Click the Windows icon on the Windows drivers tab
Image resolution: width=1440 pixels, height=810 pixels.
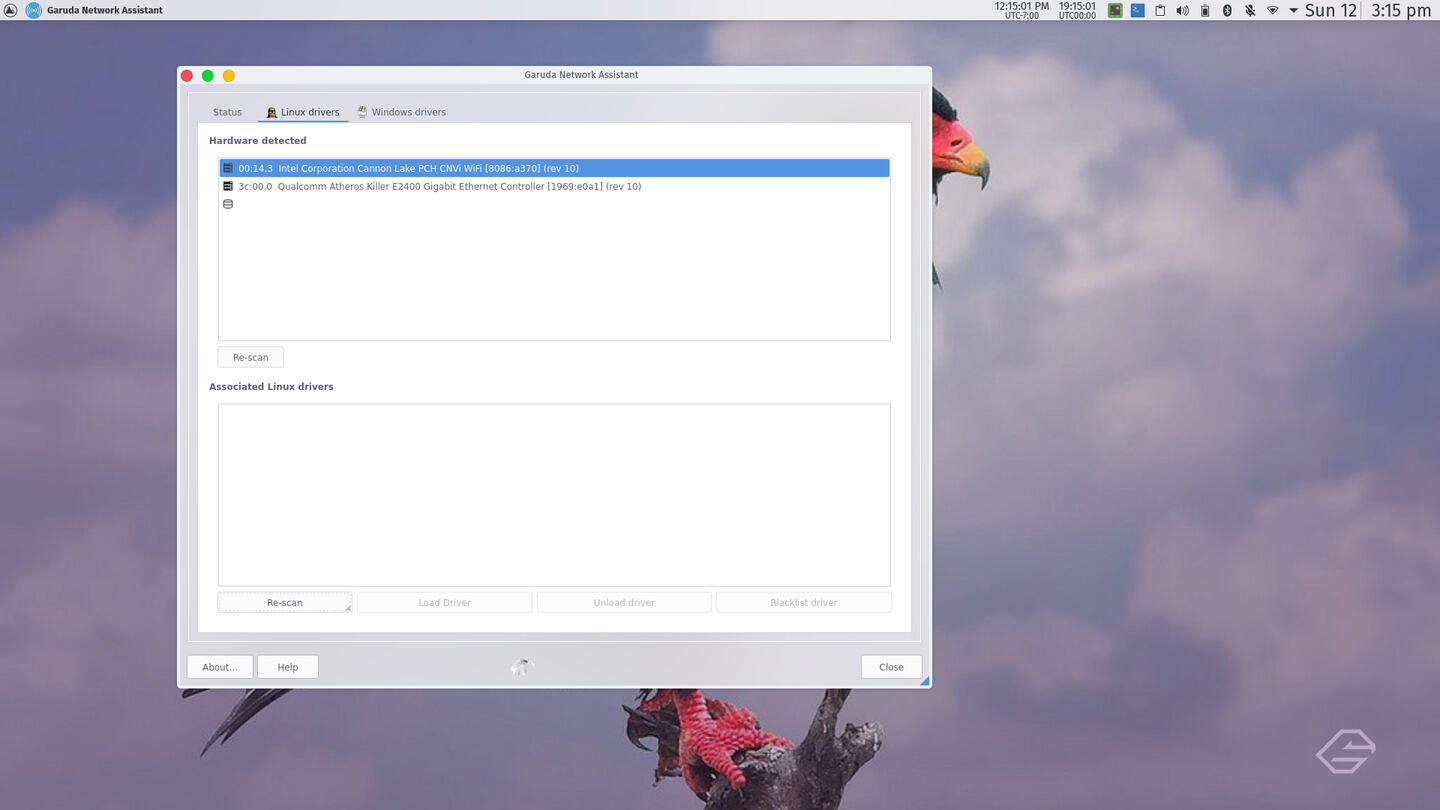coord(362,112)
